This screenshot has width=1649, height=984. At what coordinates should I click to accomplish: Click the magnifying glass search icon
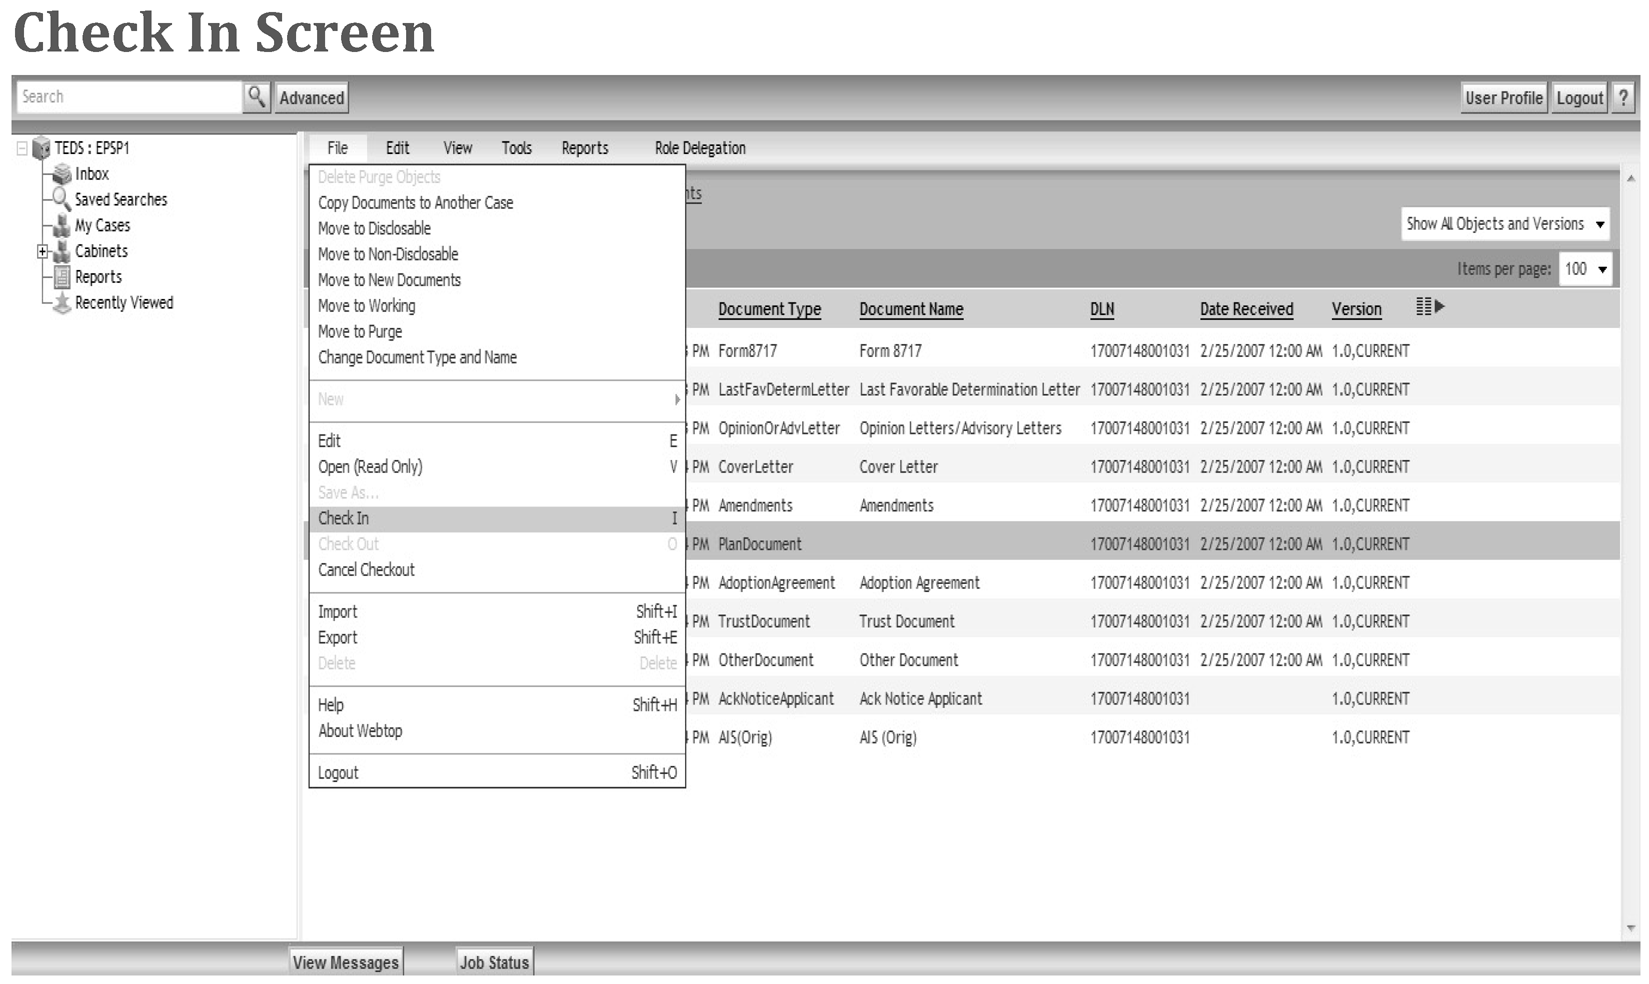256,97
